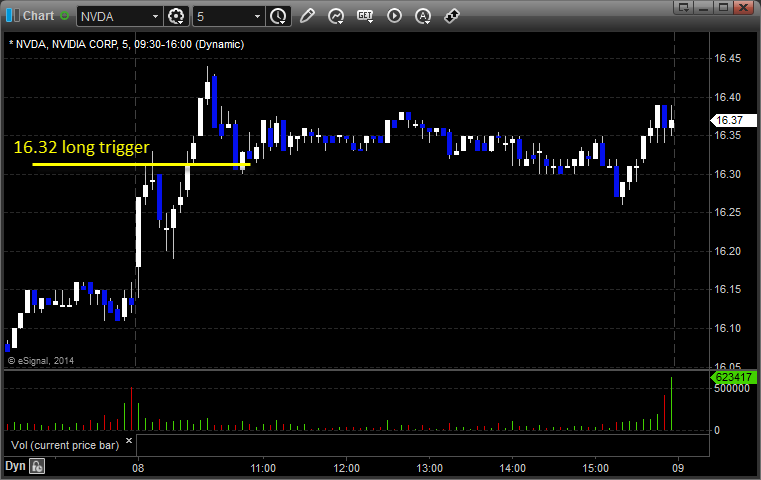The height and width of the screenshot is (480, 761).
Task: Click the 16.45 price scale label
Action: click(728, 58)
